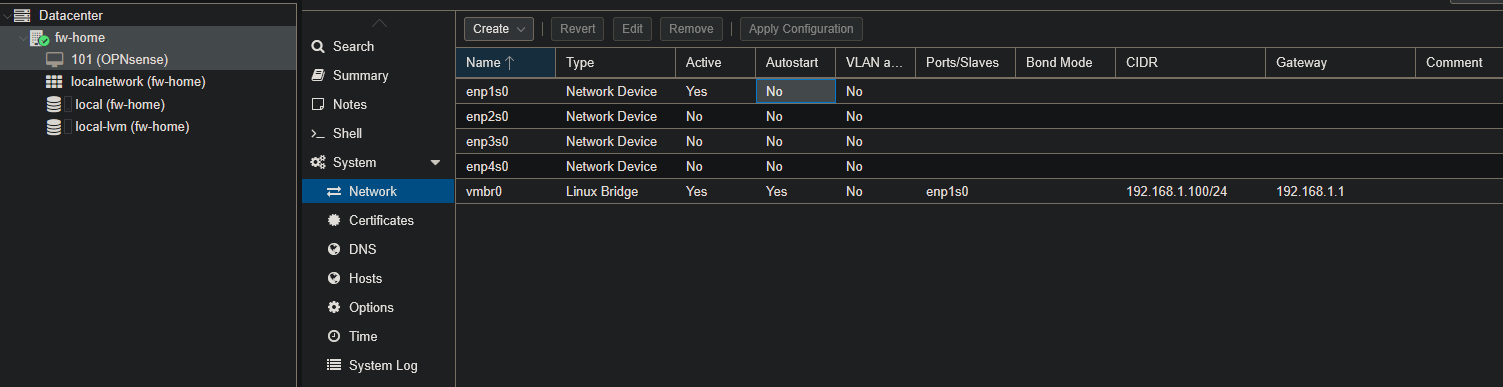Click the Search magnifier icon

point(318,46)
